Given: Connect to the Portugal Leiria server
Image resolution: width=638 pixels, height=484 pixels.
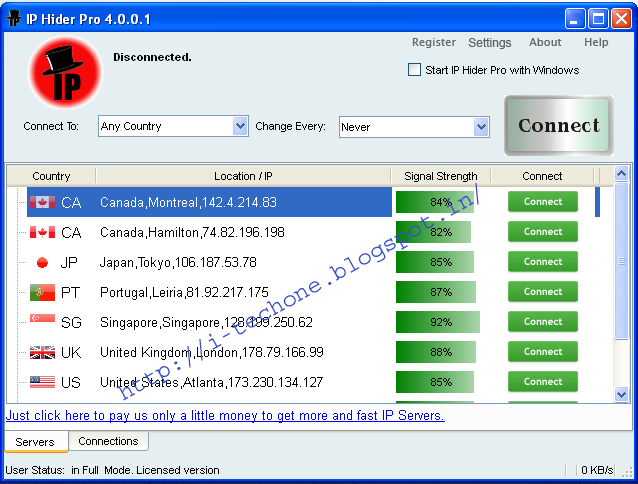Looking at the screenshot, I should point(543,292).
